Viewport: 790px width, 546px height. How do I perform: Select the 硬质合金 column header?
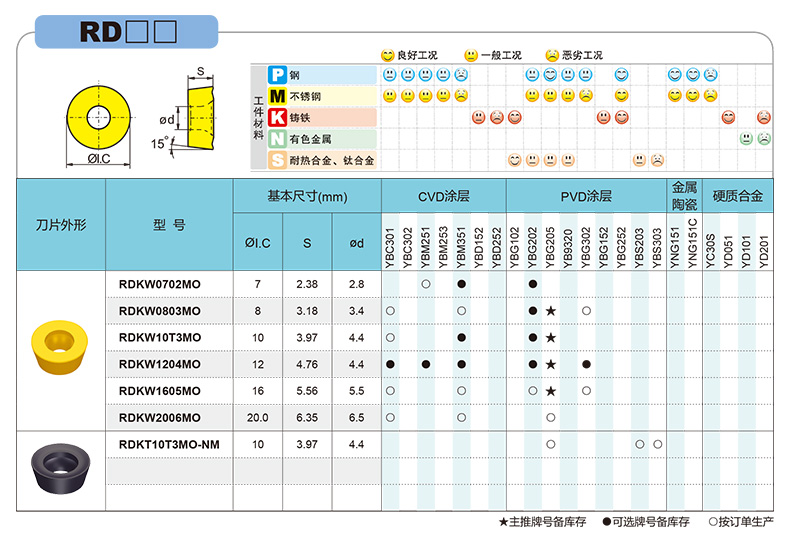pos(737,197)
